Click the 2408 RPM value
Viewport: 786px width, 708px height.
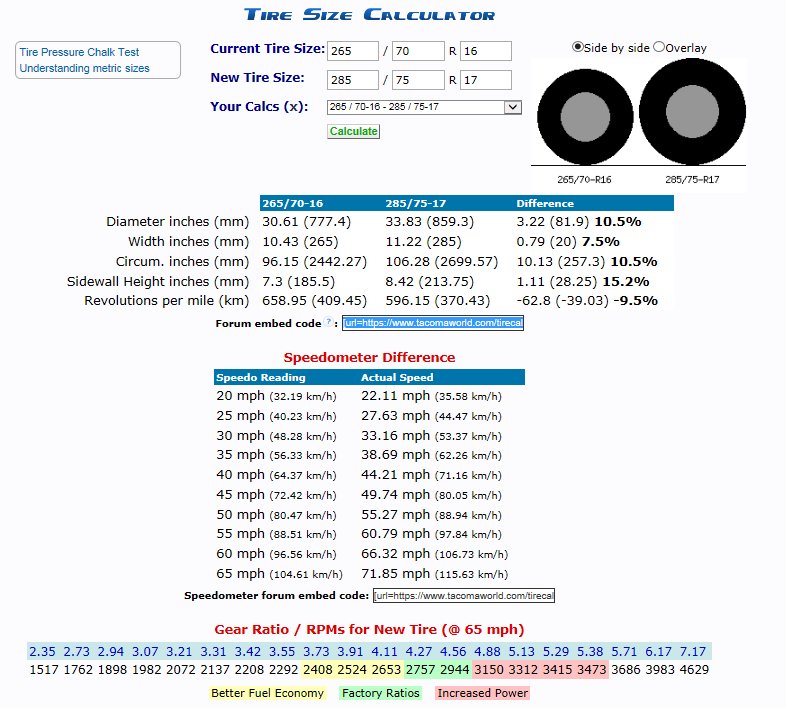(317, 670)
